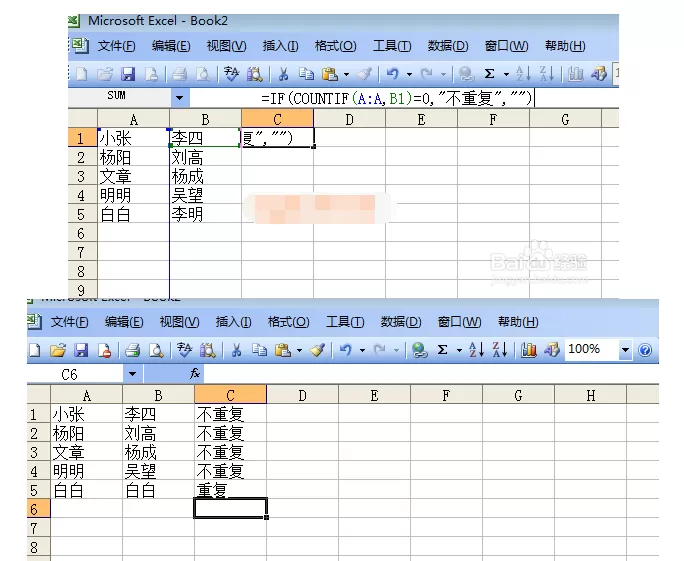Open the Paste options arrow in the lower Excel toolbar
684x561 pixels.
tap(299, 350)
